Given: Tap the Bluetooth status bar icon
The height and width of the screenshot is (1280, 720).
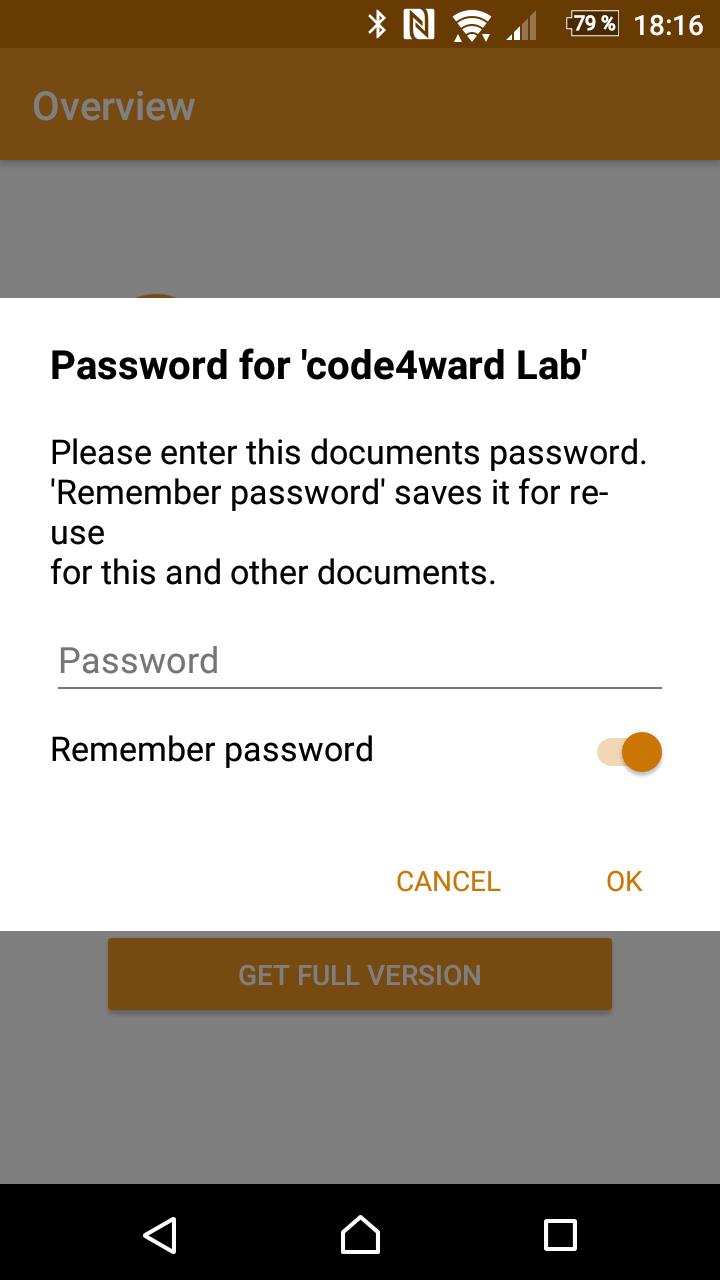Looking at the screenshot, I should [377, 24].
